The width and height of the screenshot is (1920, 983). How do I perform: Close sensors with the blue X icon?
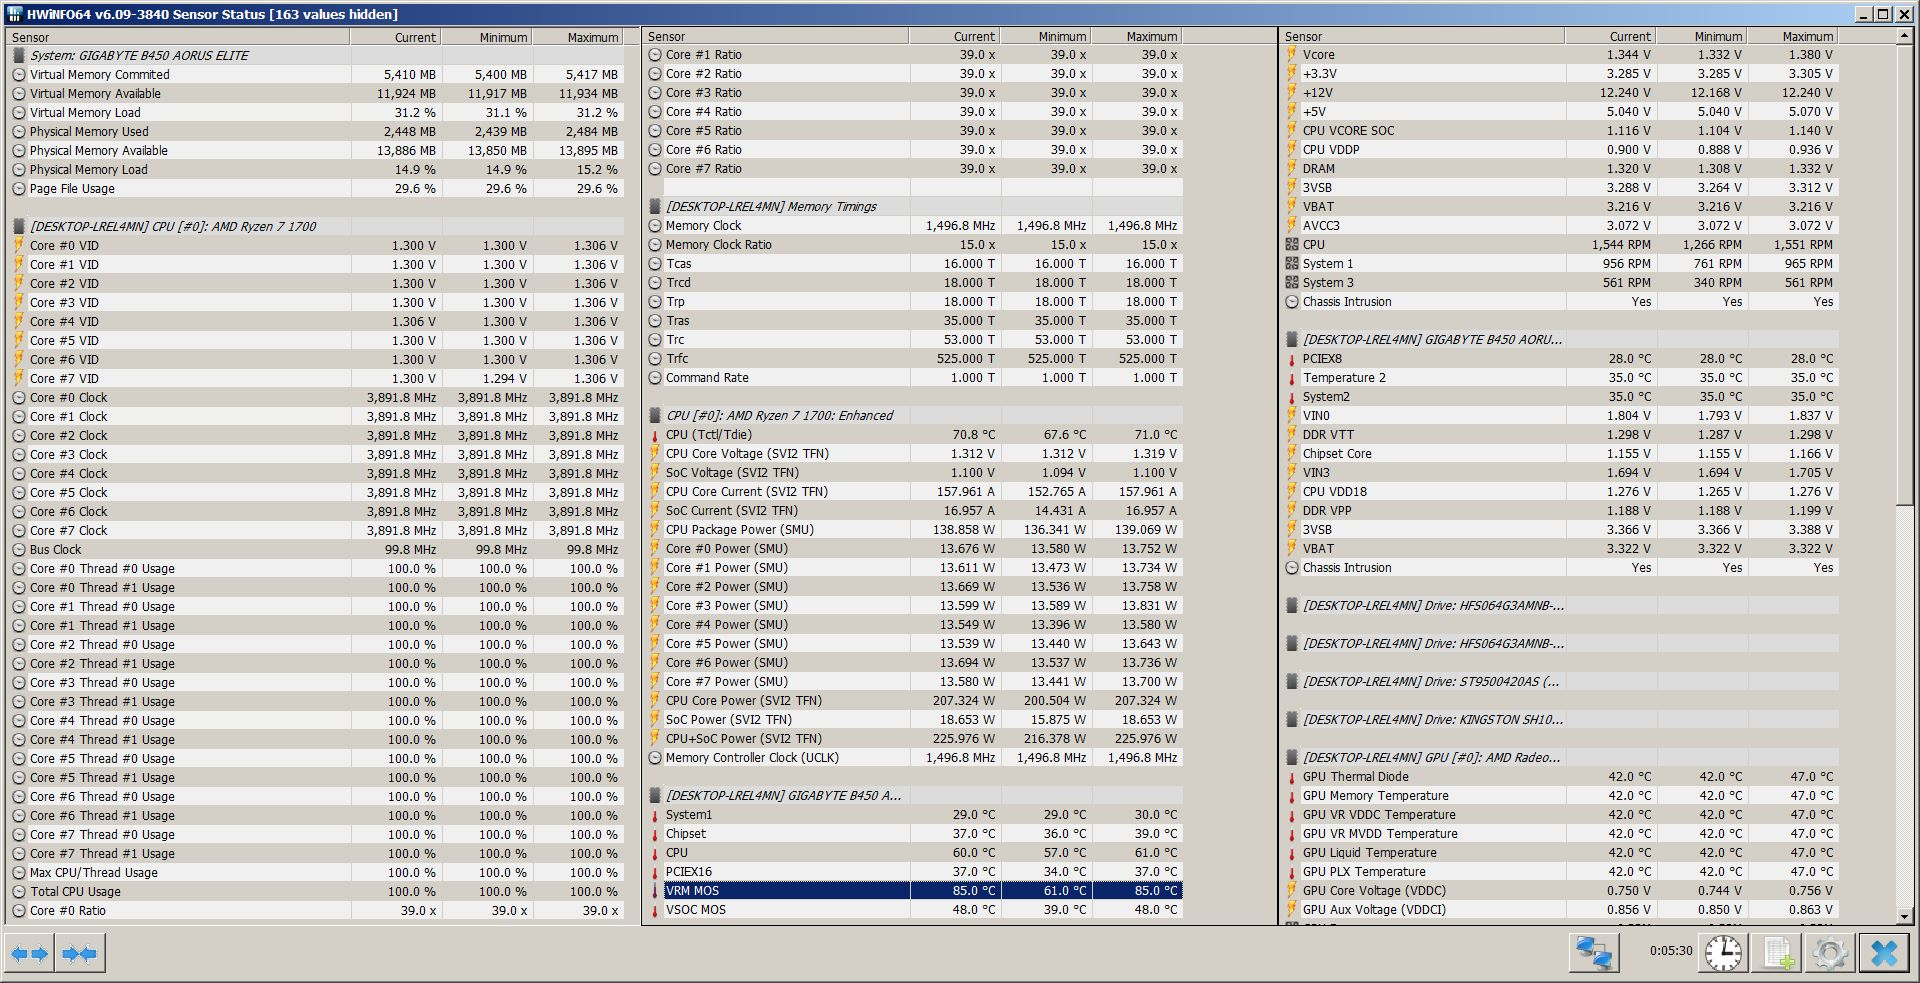(1884, 953)
